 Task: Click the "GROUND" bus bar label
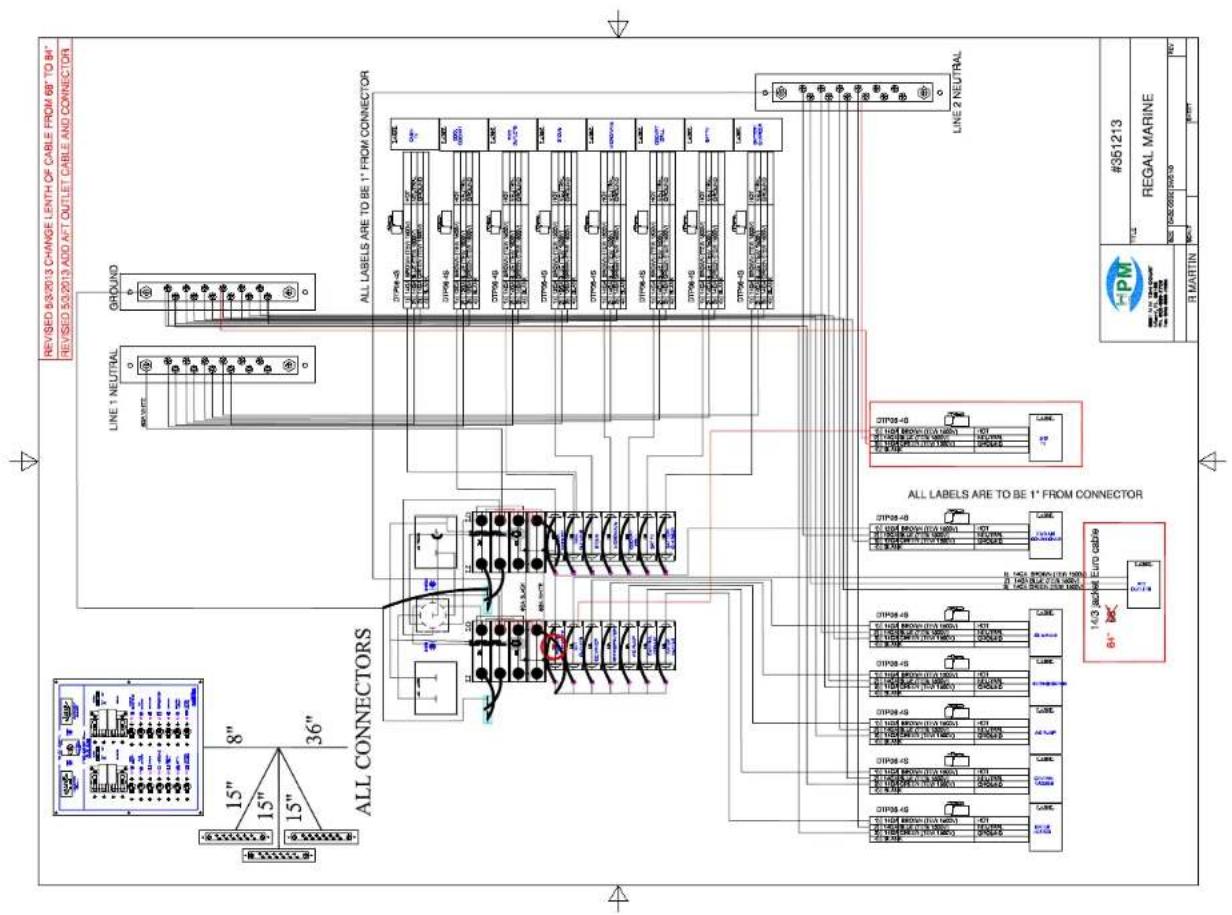pyautogui.click(x=113, y=289)
